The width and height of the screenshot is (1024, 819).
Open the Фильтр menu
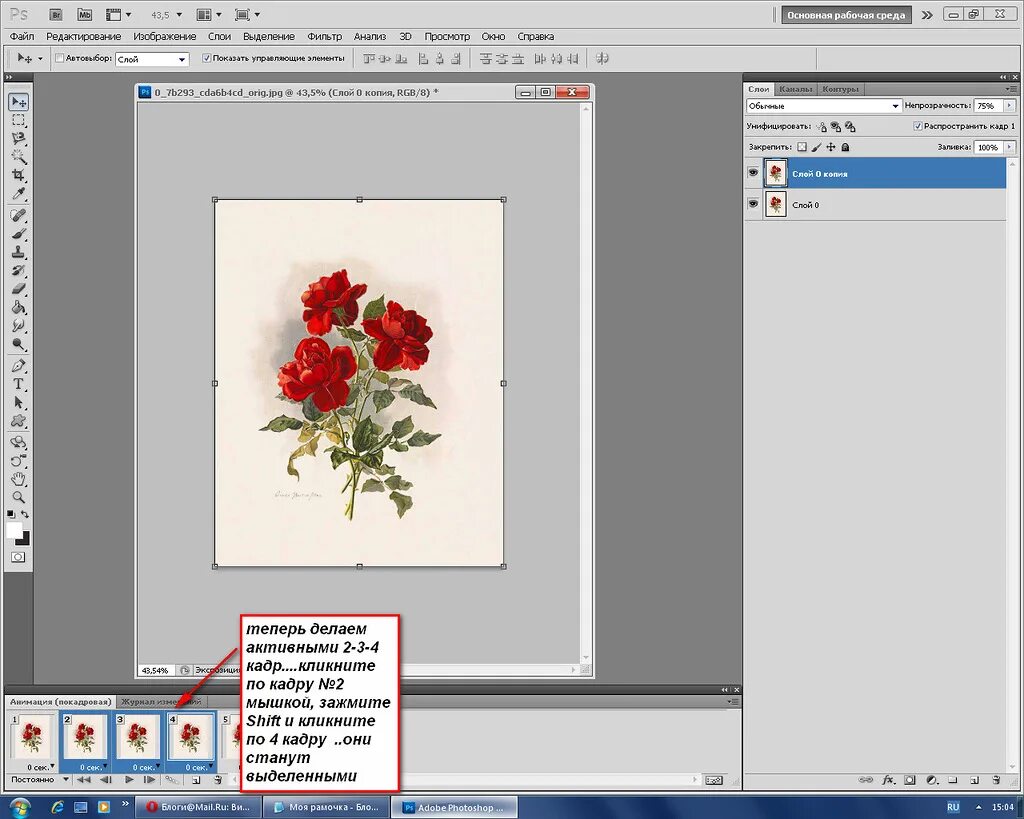pos(325,37)
